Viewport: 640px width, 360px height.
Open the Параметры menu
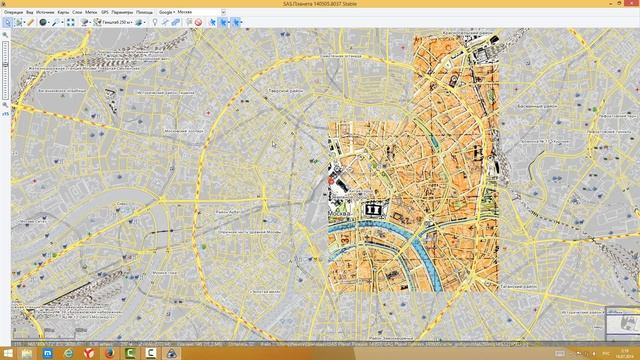pyautogui.click(x=122, y=12)
